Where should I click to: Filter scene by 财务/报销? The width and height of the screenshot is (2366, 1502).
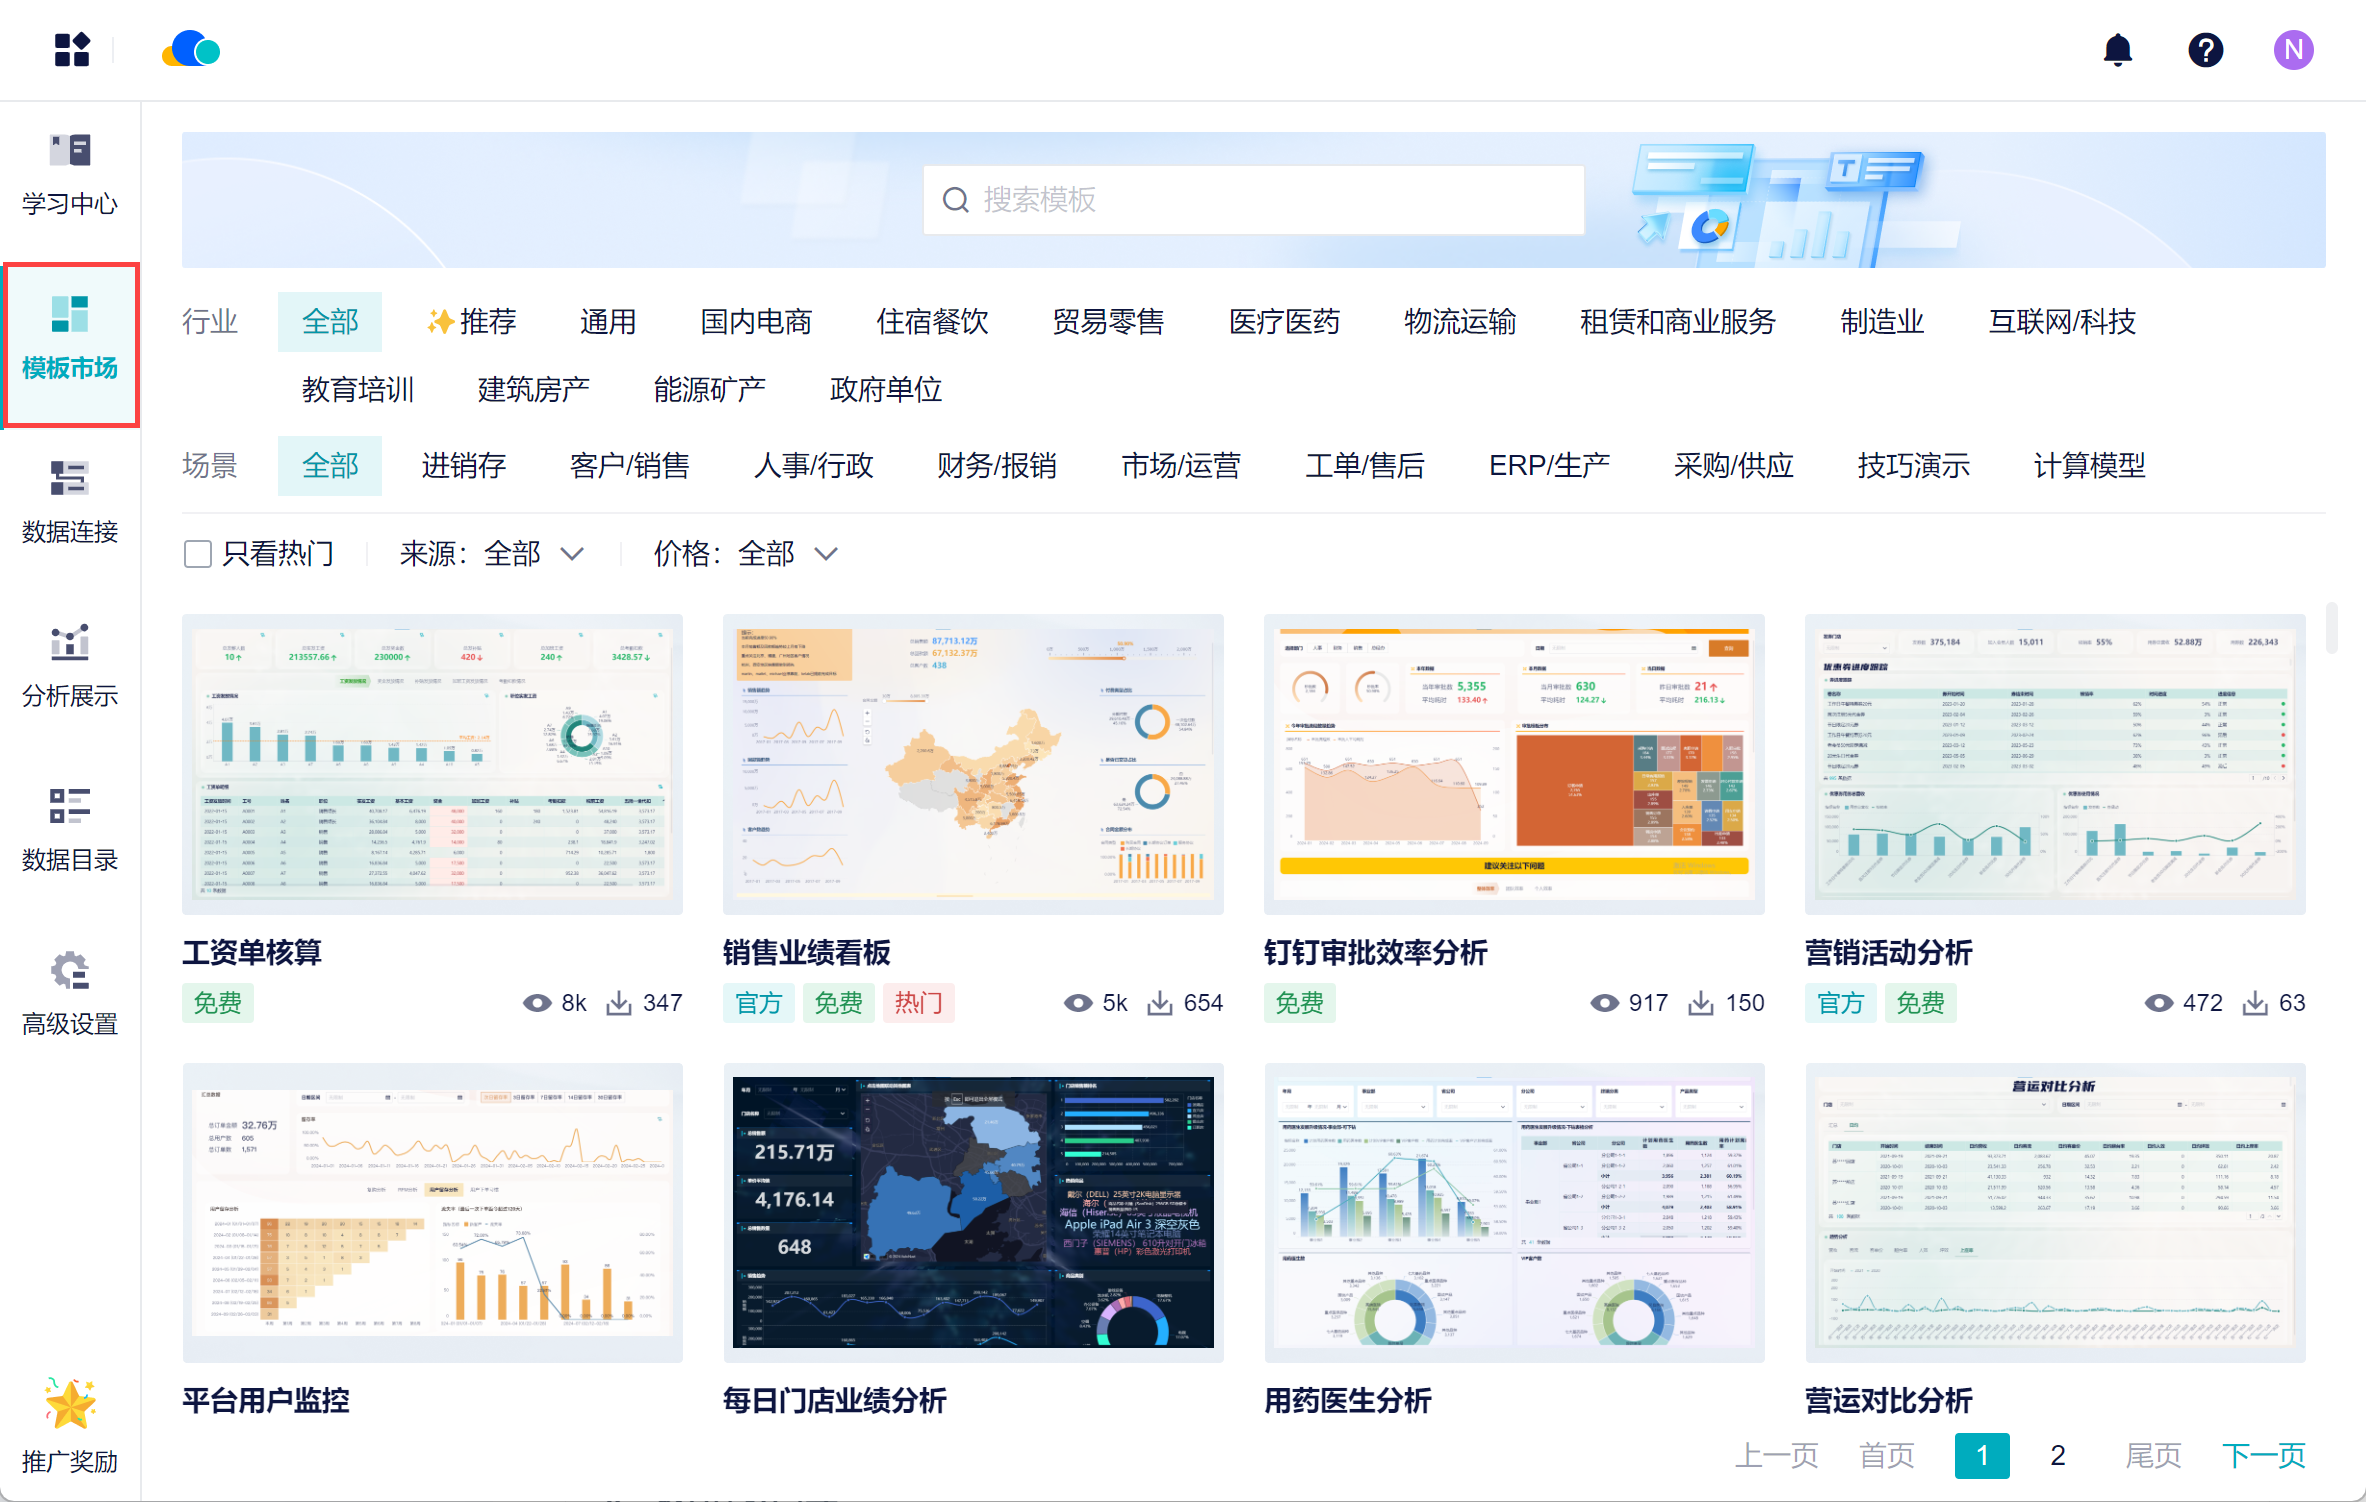pos(997,466)
